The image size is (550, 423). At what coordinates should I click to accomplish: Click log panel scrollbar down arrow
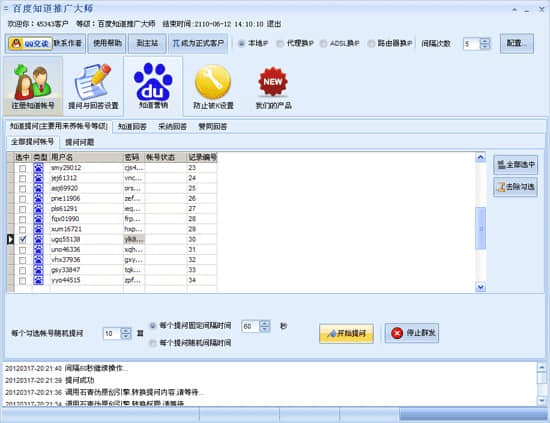point(542,400)
